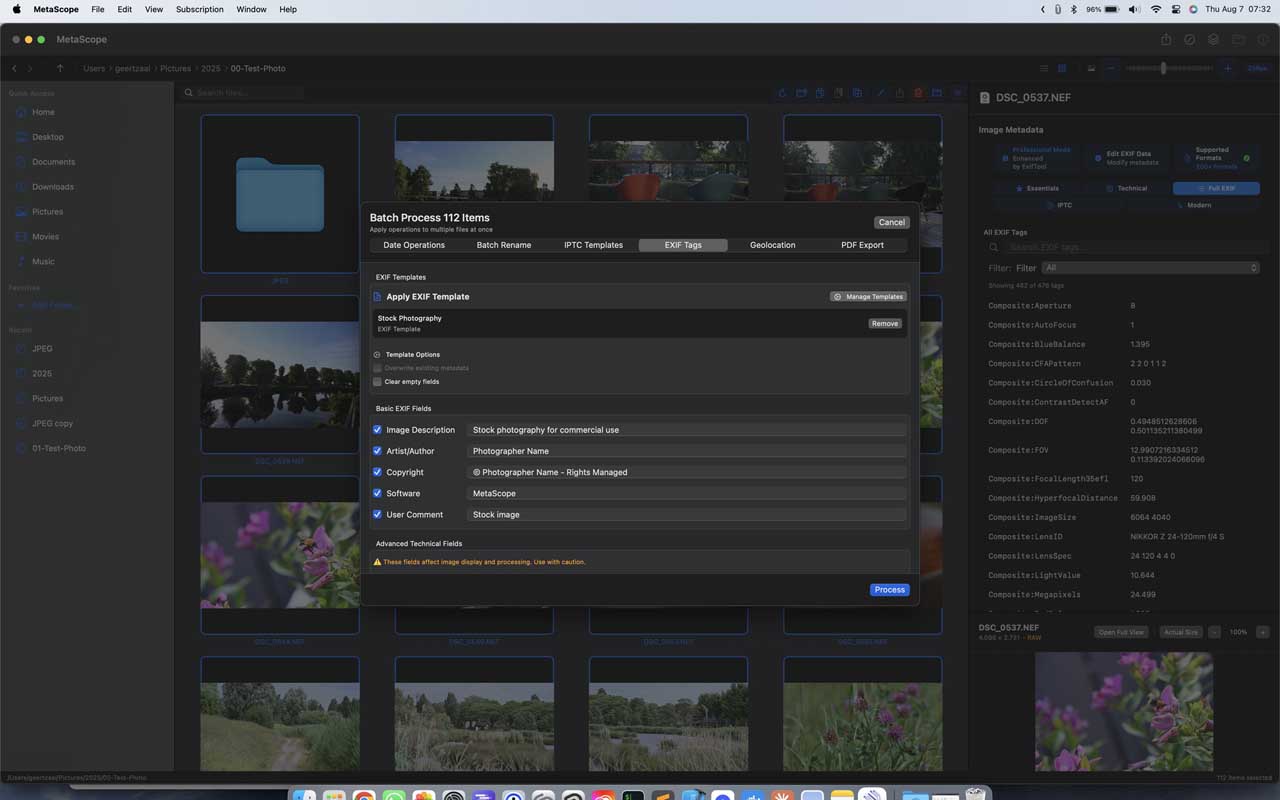Click the zoom-in stepper beside 100%
The width and height of the screenshot is (1280, 800).
[x=1262, y=632]
